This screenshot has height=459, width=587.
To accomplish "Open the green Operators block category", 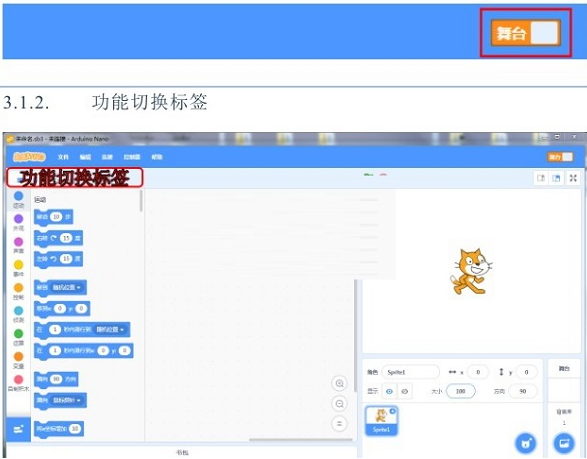I will [x=18, y=333].
